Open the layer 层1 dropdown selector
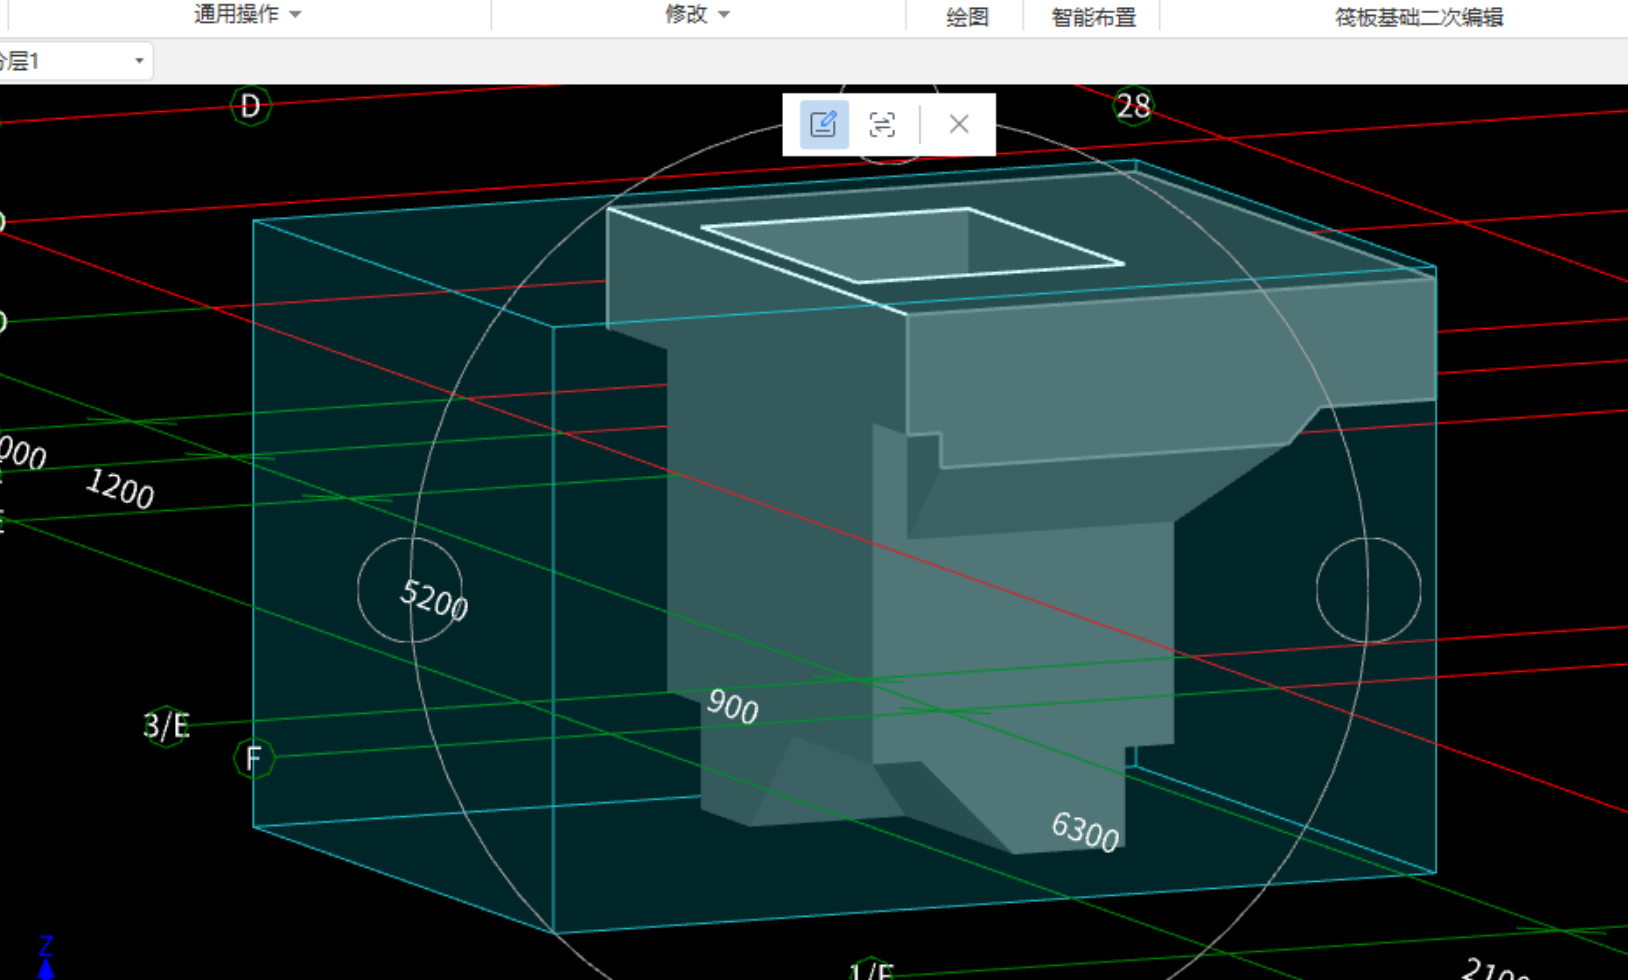The height and width of the screenshot is (980, 1628). [75, 61]
